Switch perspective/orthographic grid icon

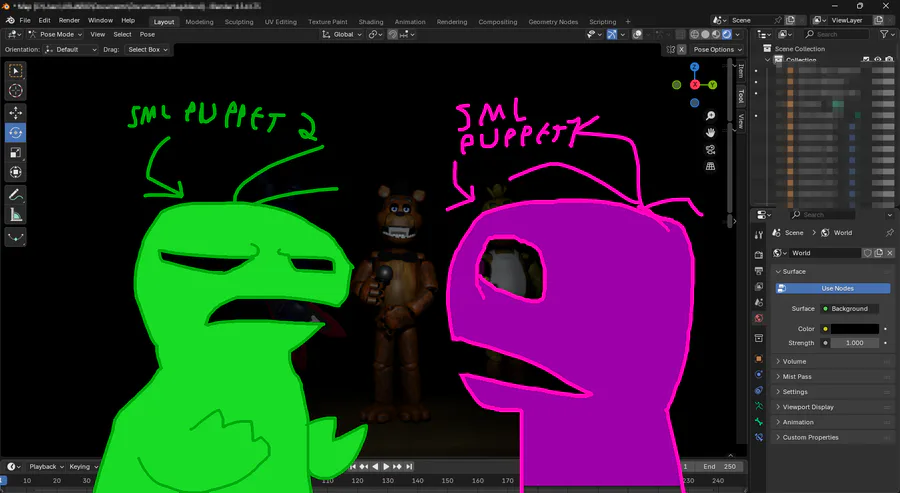pyautogui.click(x=711, y=166)
